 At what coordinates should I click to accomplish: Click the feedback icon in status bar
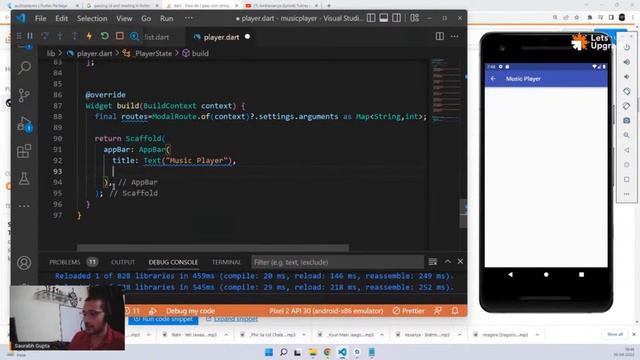(438, 311)
